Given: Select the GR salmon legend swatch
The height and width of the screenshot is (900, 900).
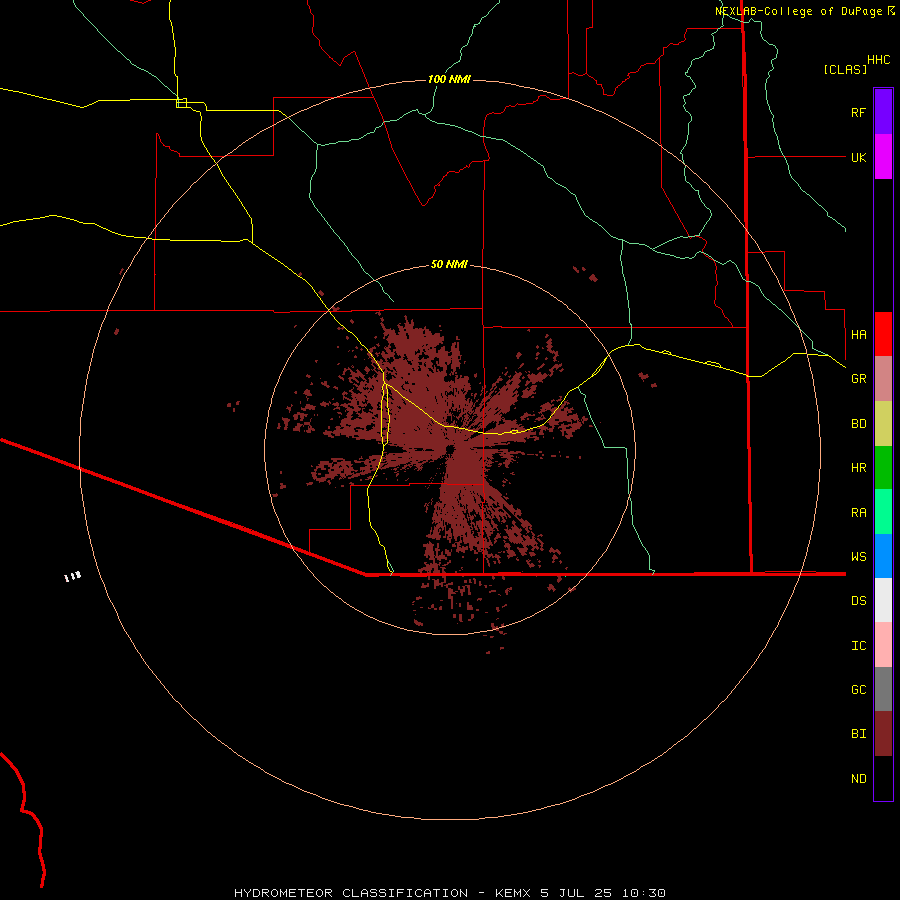Looking at the screenshot, I should [883, 379].
